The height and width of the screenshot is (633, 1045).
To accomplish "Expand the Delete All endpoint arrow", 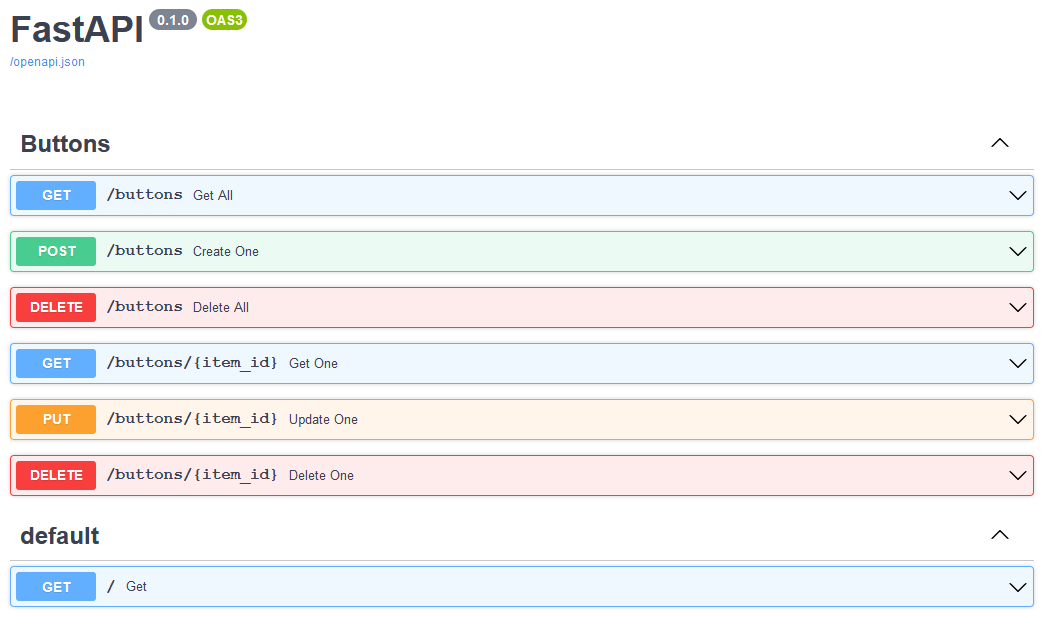I will point(1018,307).
